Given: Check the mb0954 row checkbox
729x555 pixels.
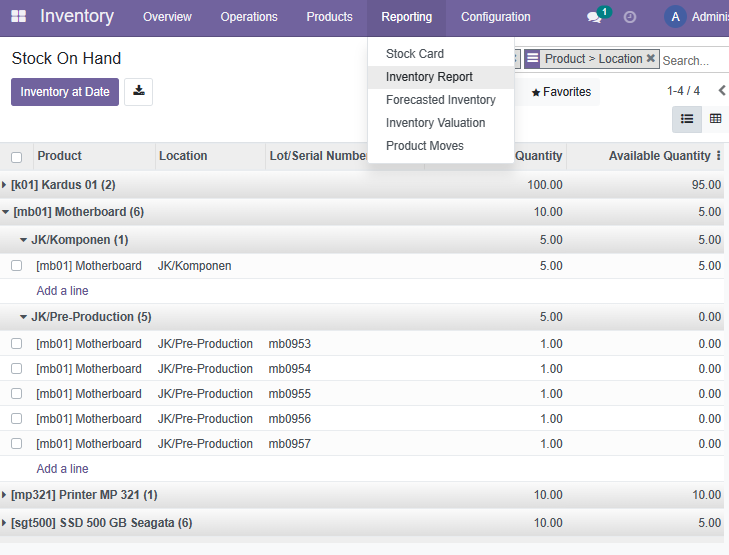Looking at the screenshot, I should click(x=17, y=369).
